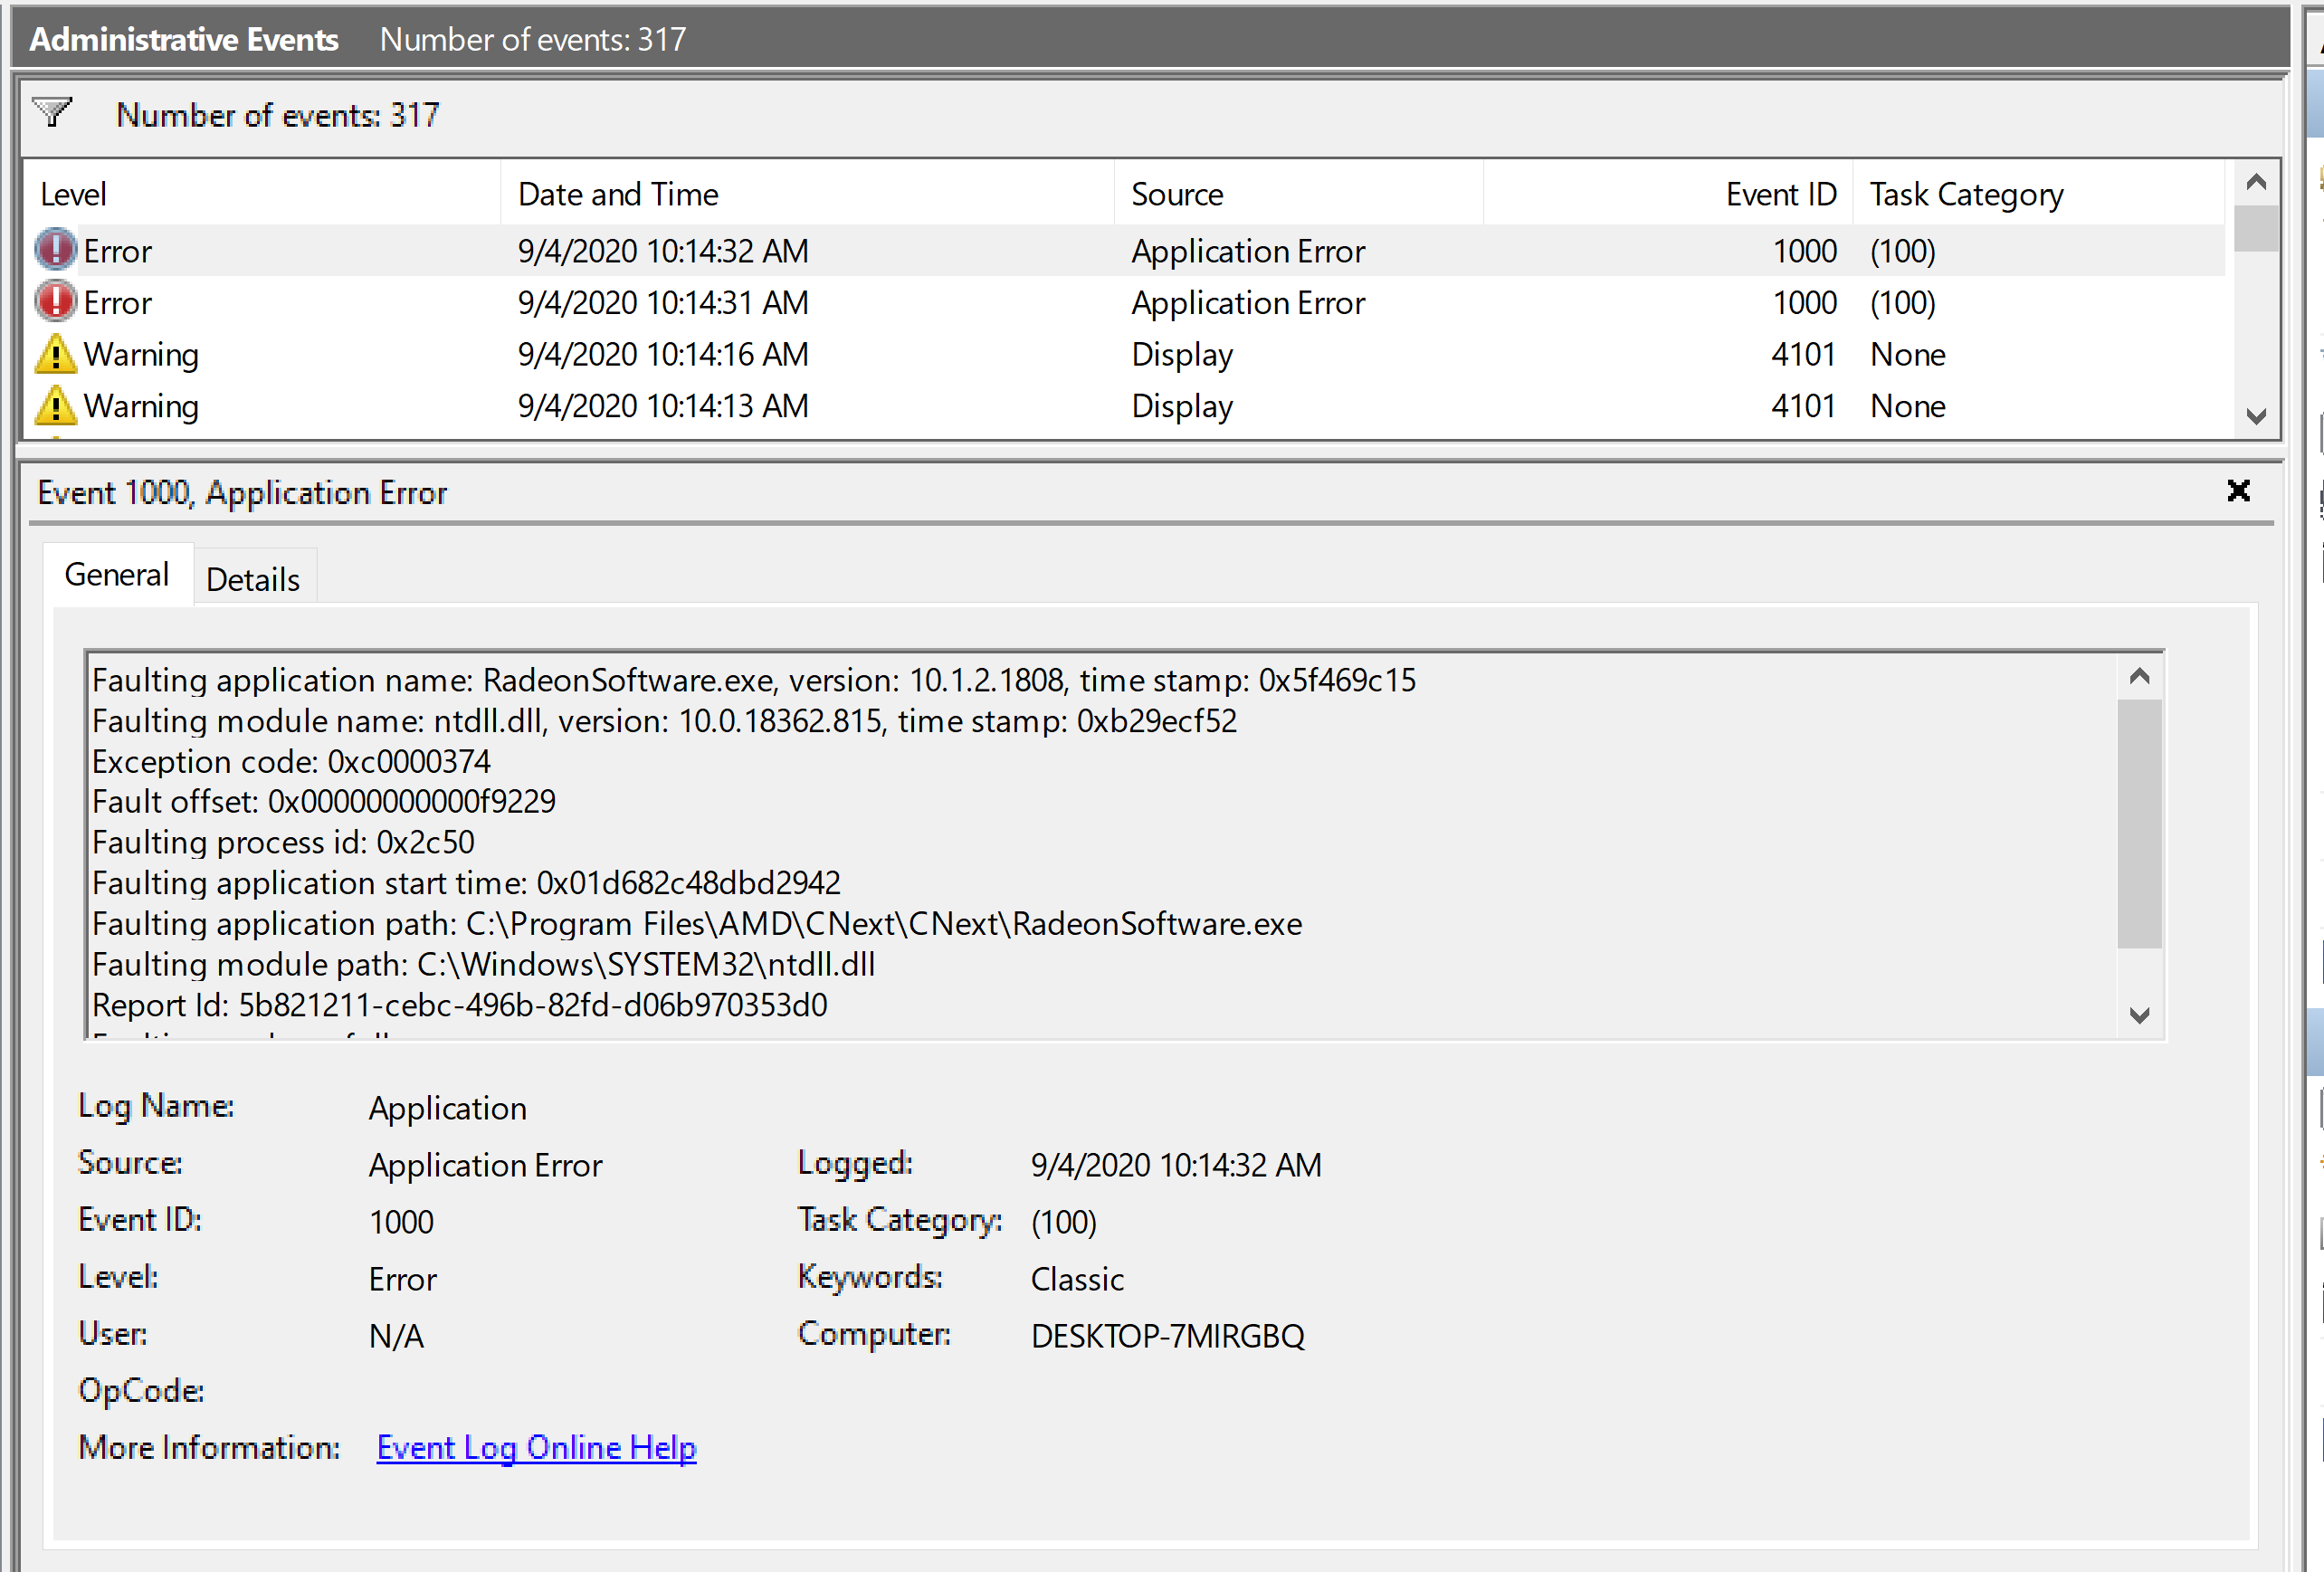Click Event ID 4101 on the 10:14:13 AM row
2324x1572 pixels.
pyautogui.click(x=1803, y=406)
